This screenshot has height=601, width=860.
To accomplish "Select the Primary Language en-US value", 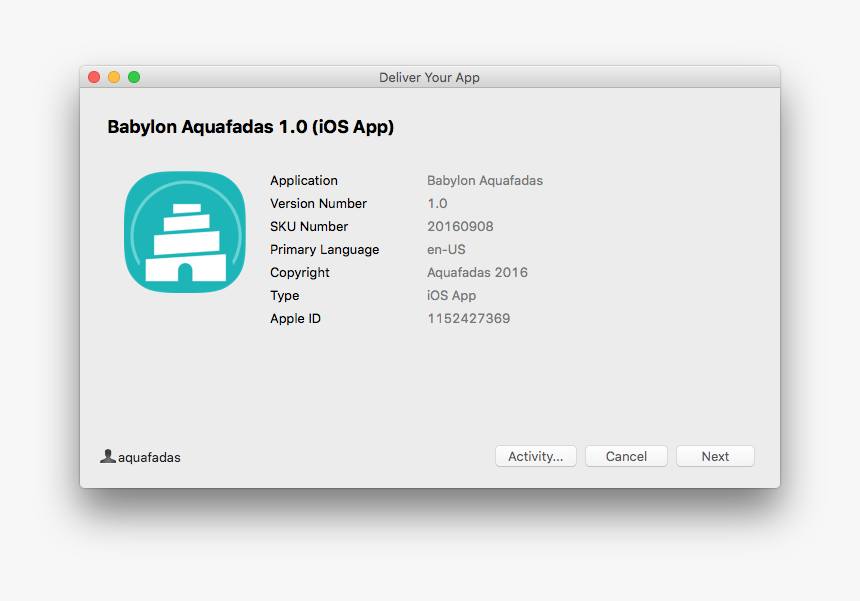I will pyautogui.click(x=446, y=249).
